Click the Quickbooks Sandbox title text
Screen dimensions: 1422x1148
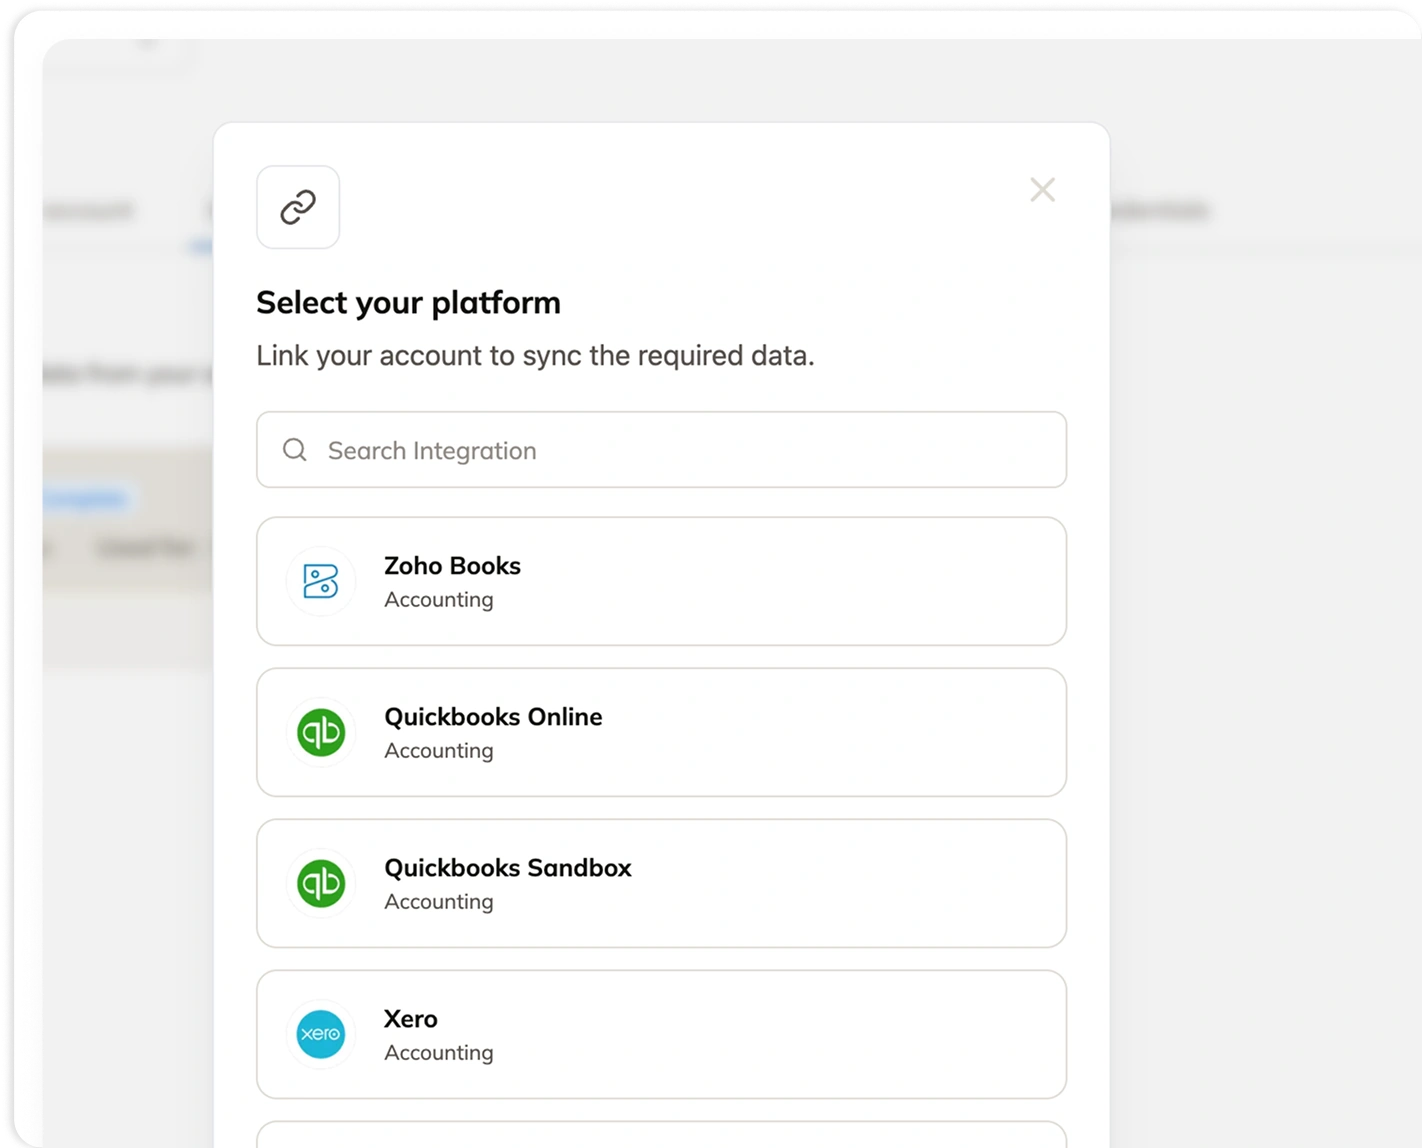point(508,868)
